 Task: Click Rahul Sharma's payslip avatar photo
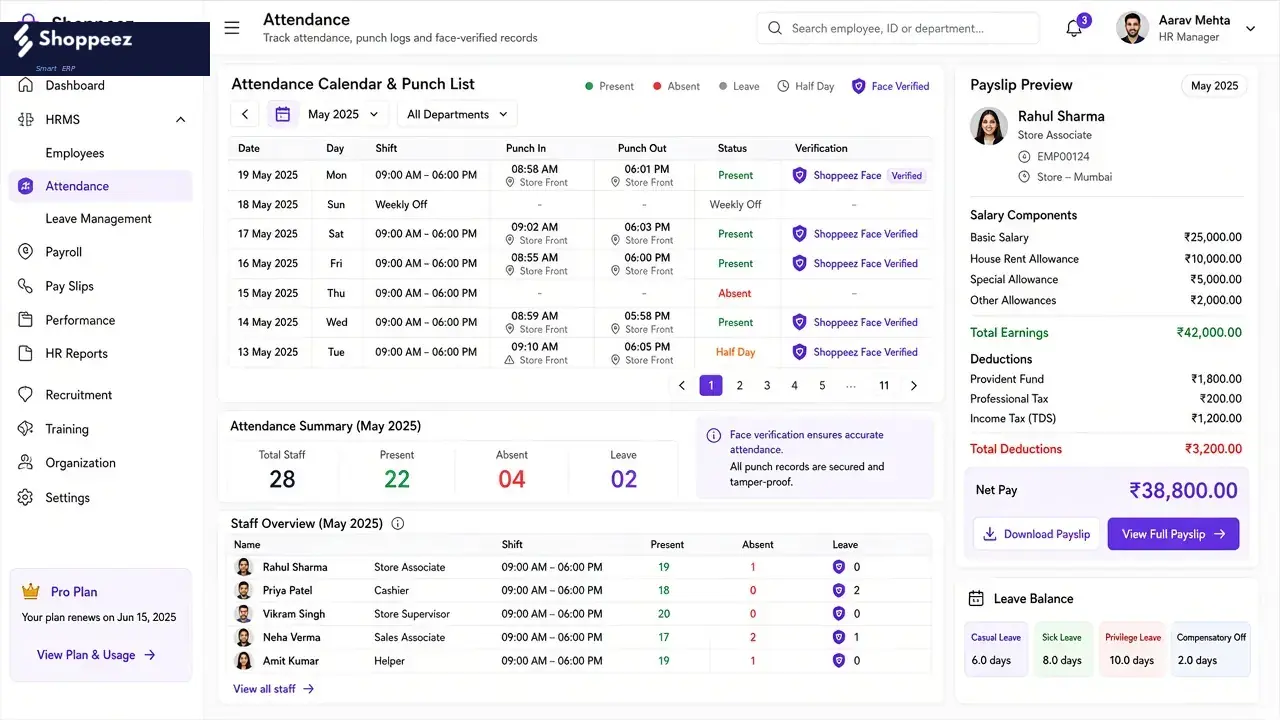tap(989, 126)
